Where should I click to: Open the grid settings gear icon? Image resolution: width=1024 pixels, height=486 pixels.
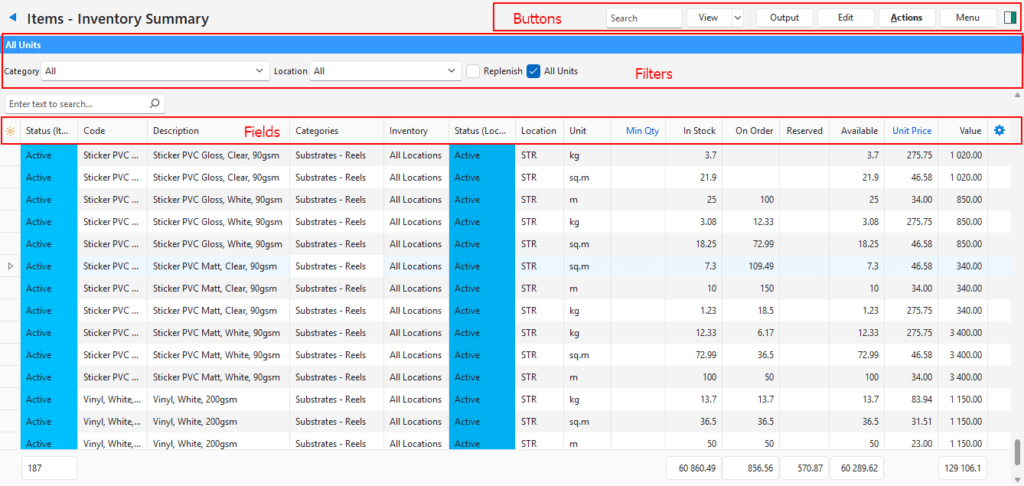[999, 130]
